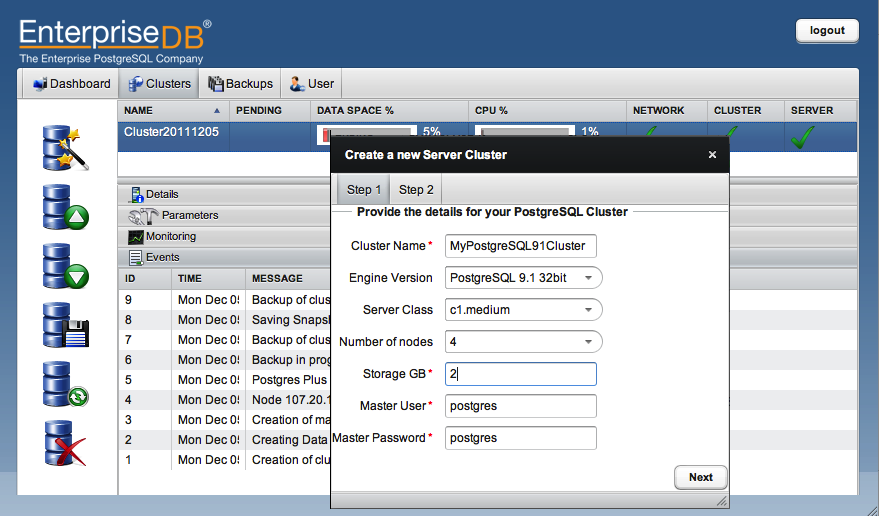Viewport: 879px width, 516px height.
Task: Open the Engine Version dropdown
Action: coord(522,278)
